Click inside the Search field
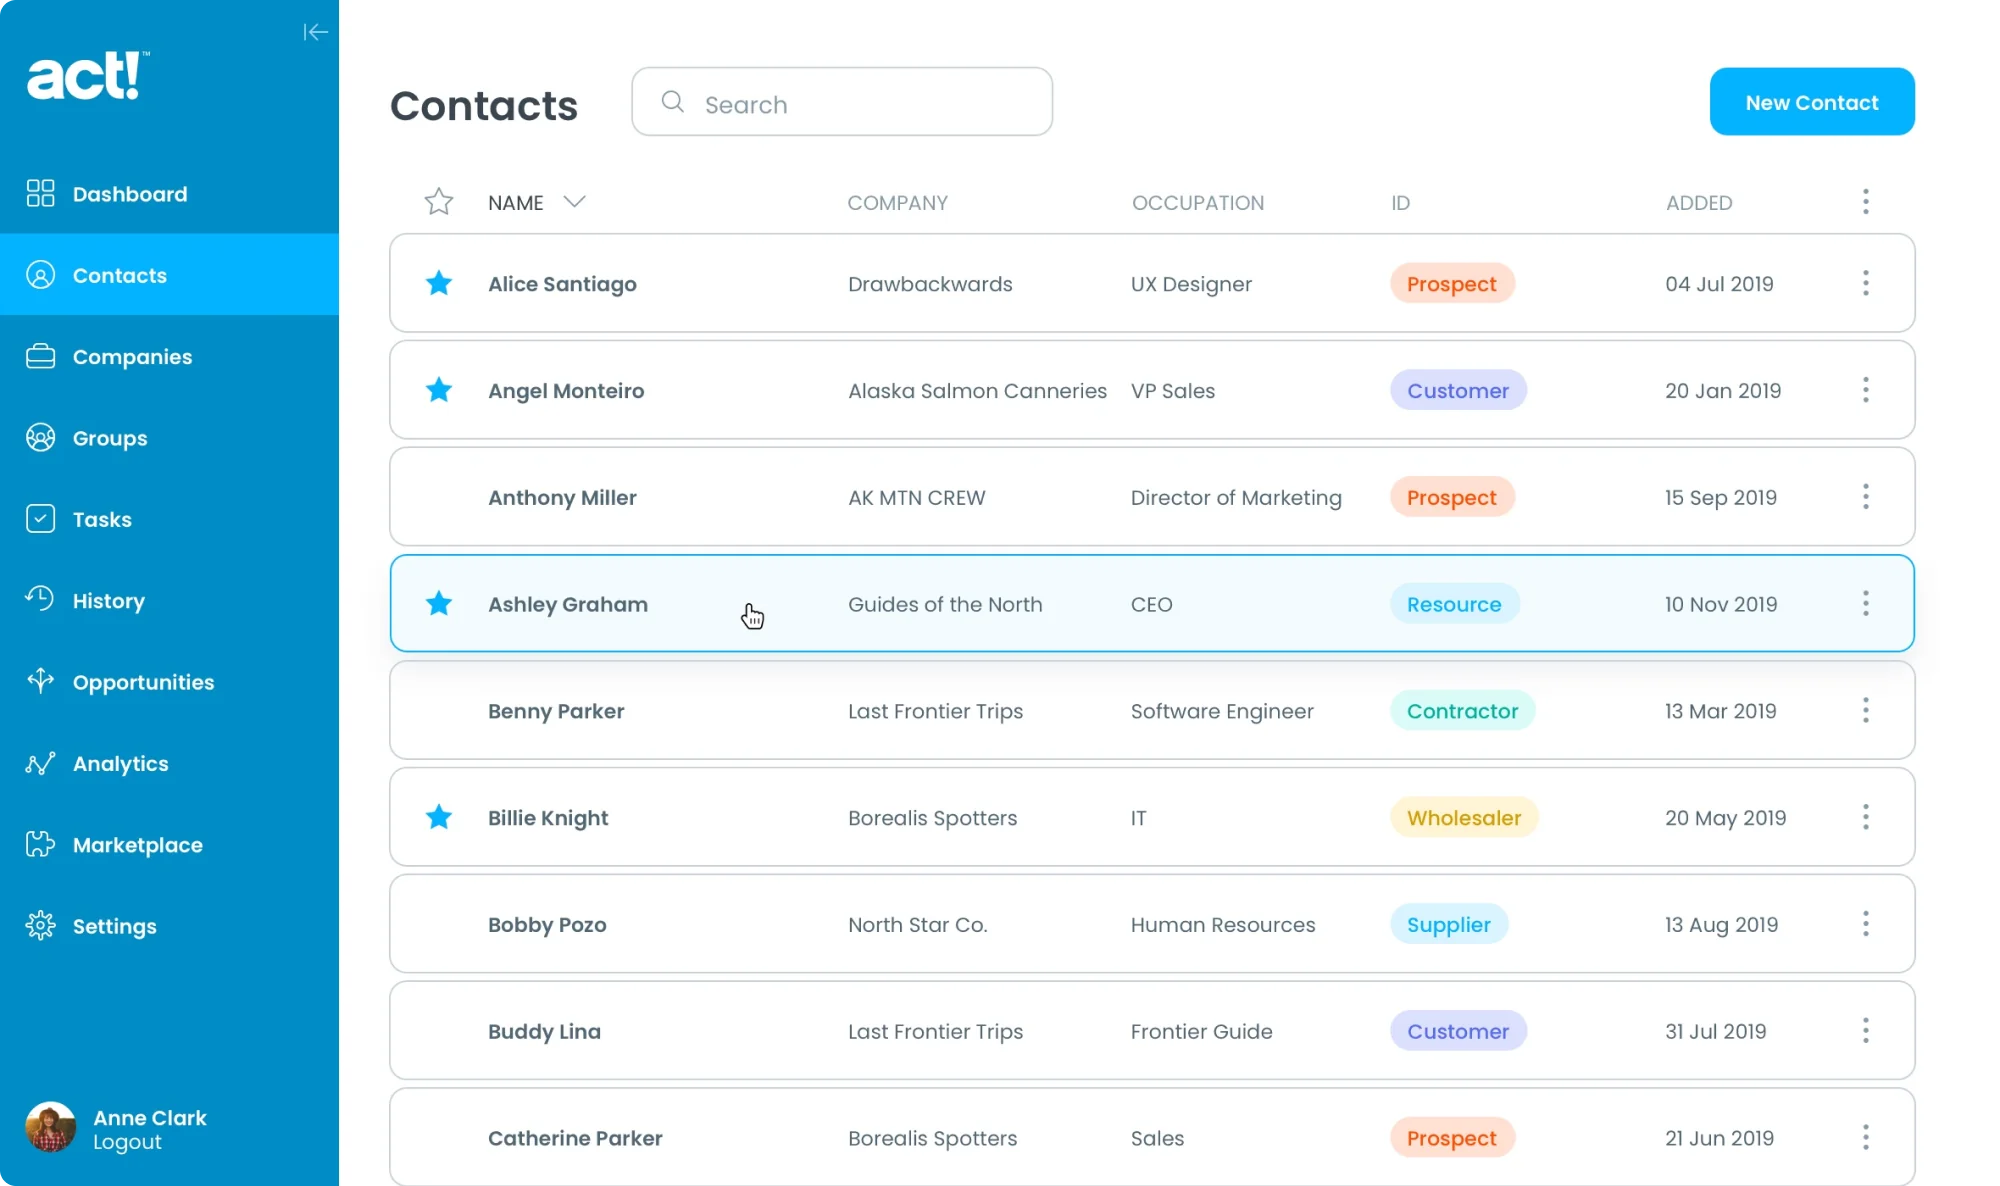 click(x=842, y=102)
